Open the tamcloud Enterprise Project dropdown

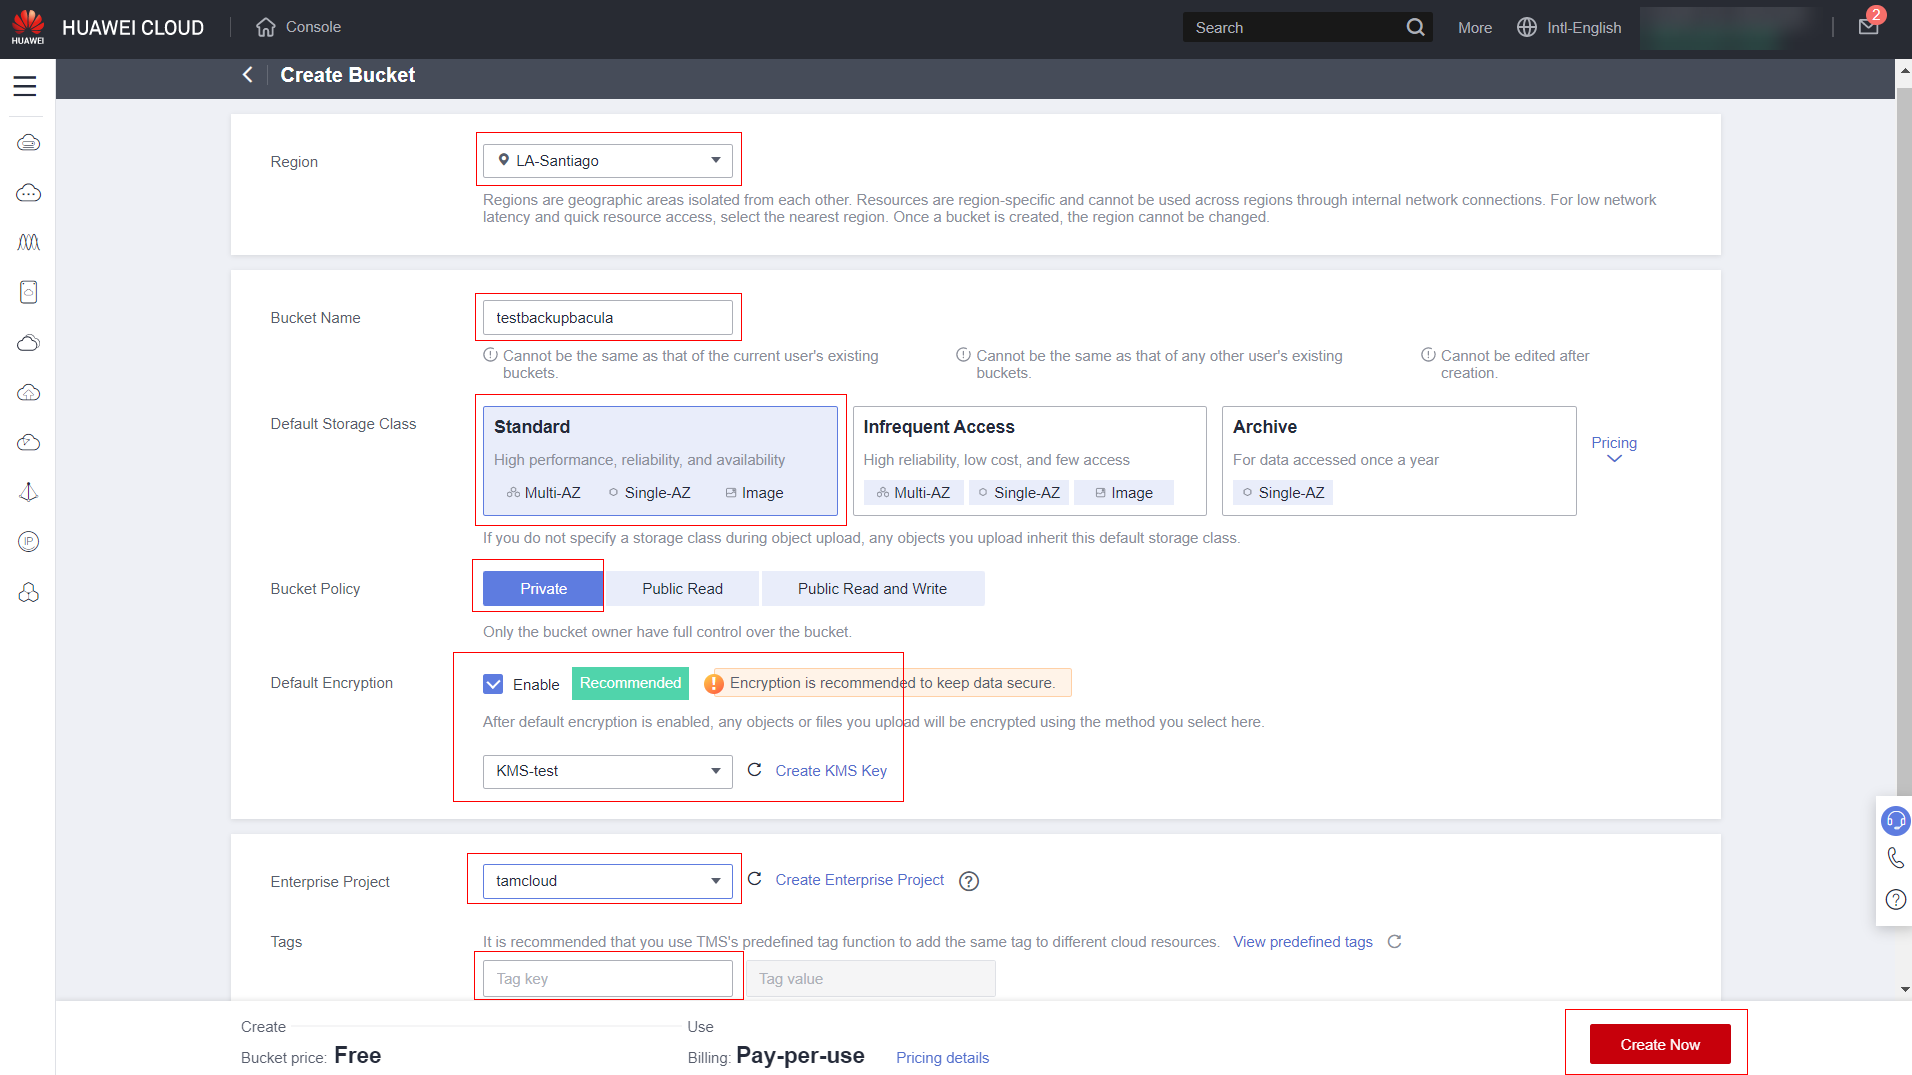607,881
